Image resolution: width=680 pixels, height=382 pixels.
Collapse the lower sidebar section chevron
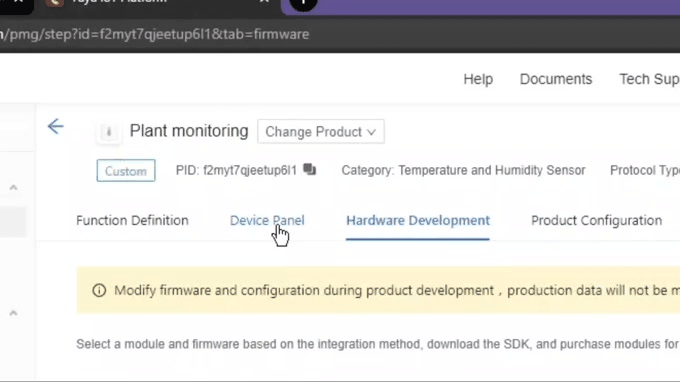tap(13, 313)
